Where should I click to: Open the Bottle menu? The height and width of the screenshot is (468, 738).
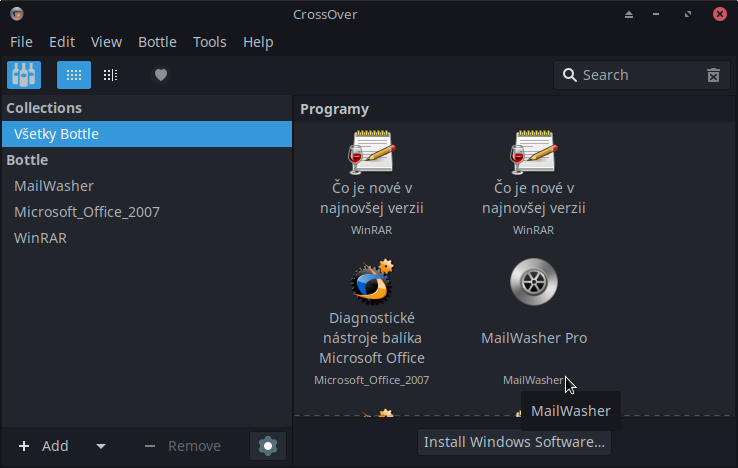tap(157, 42)
